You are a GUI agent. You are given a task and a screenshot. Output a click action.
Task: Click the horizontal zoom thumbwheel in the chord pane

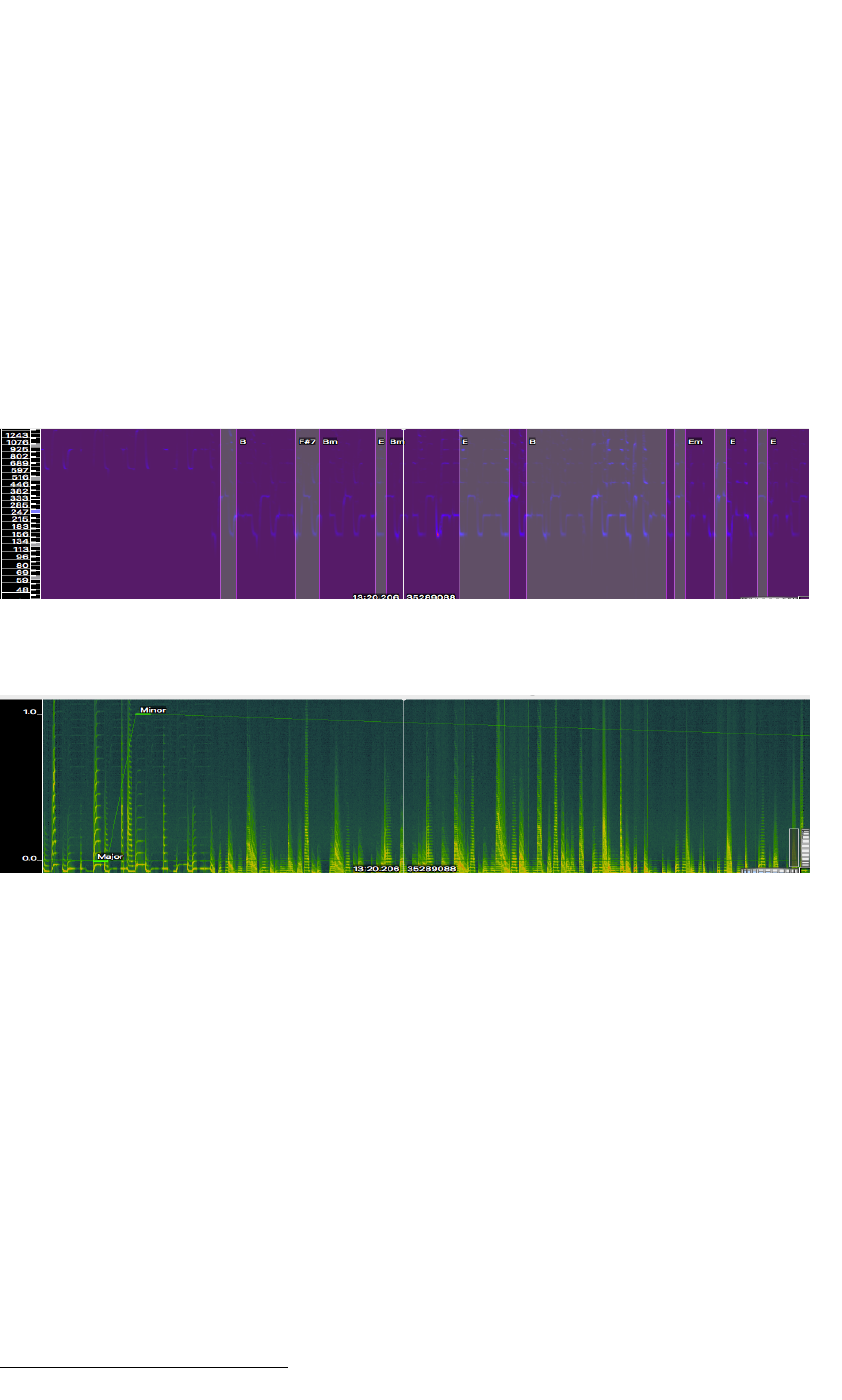(x=770, y=597)
